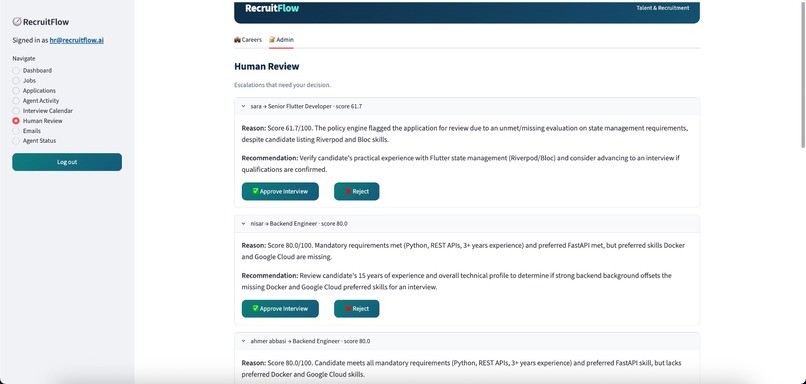Click the page vertical scrollbar
The width and height of the screenshot is (806, 384).
802,75
